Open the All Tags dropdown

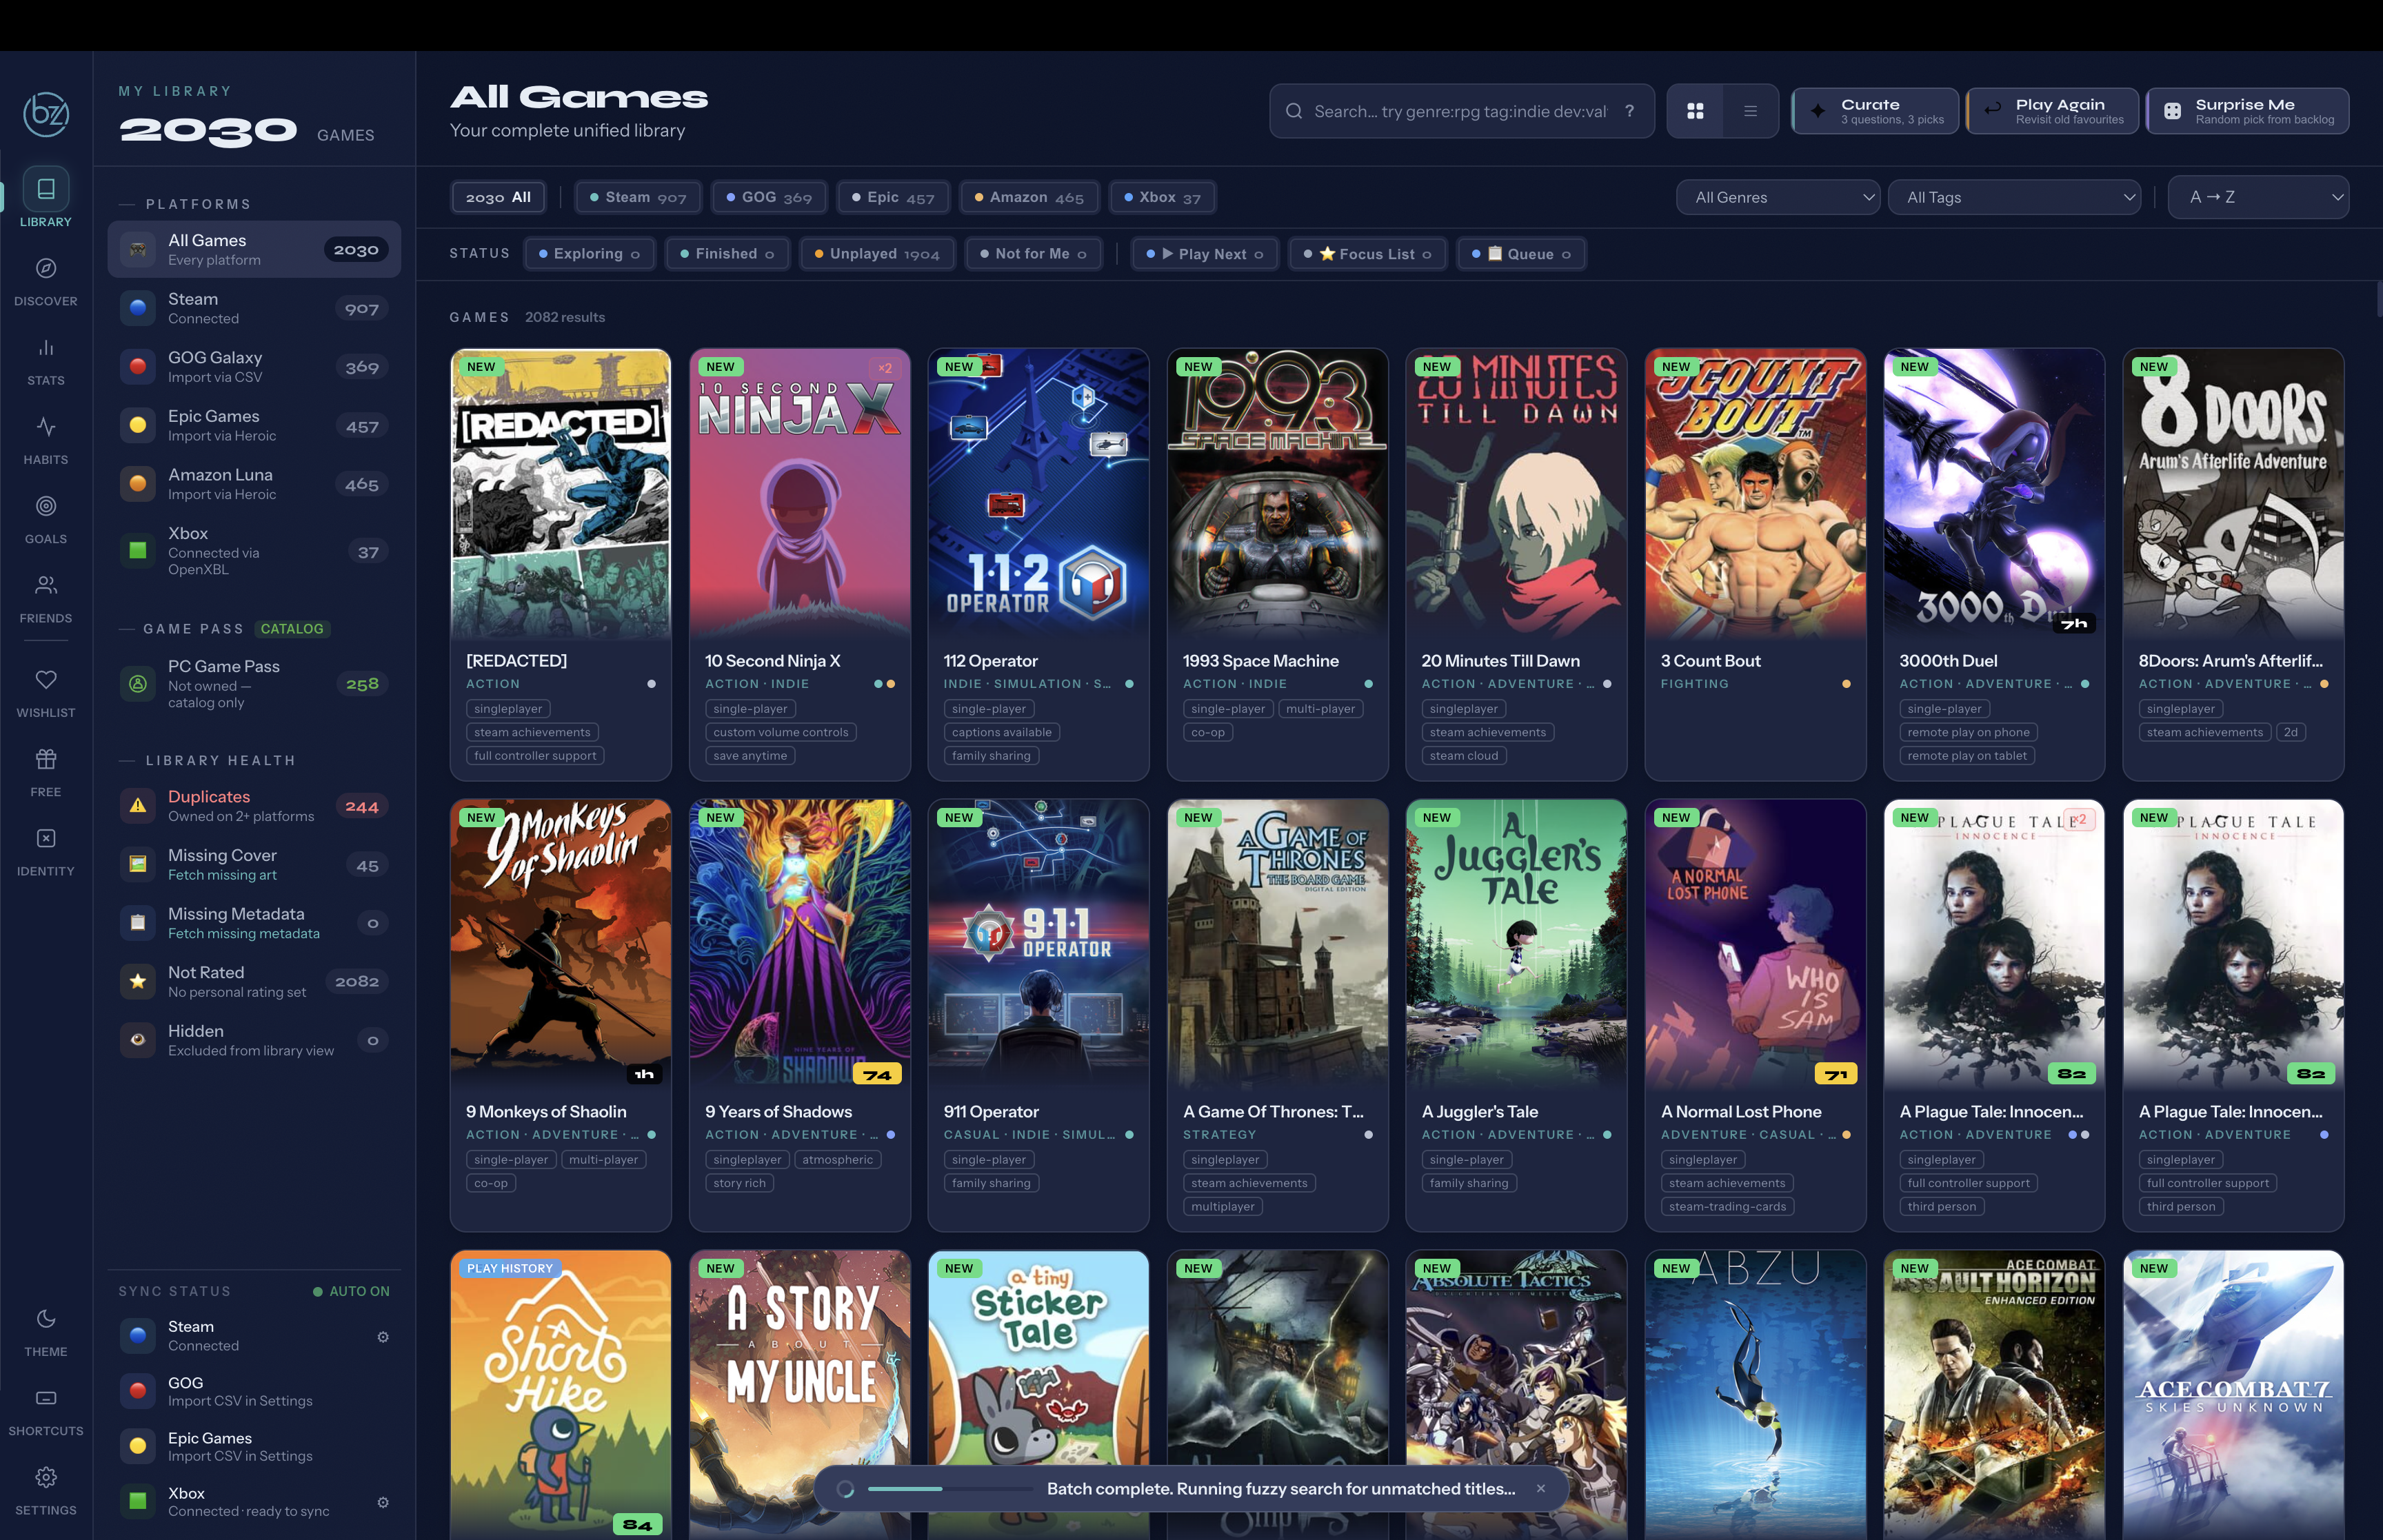pyautogui.click(x=2015, y=197)
